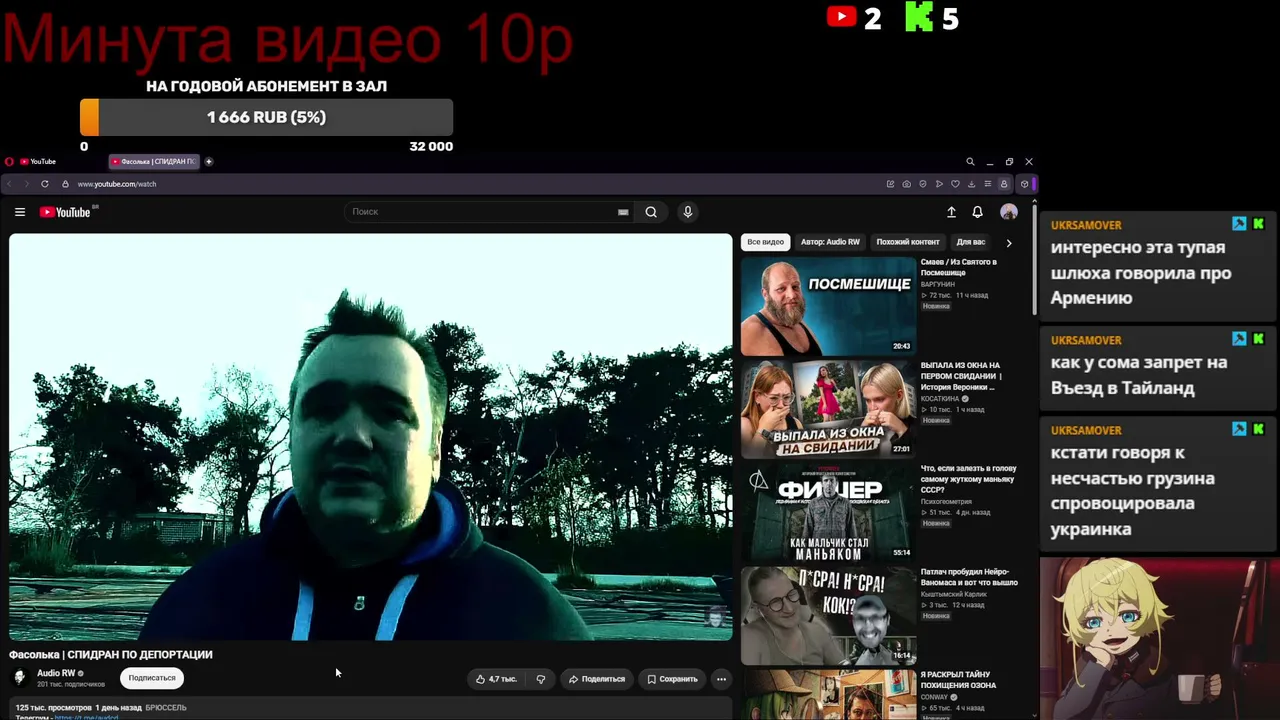1280x720 pixels.
Task: Go to YouTube home via the logo
Action: click(x=65, y=212)
